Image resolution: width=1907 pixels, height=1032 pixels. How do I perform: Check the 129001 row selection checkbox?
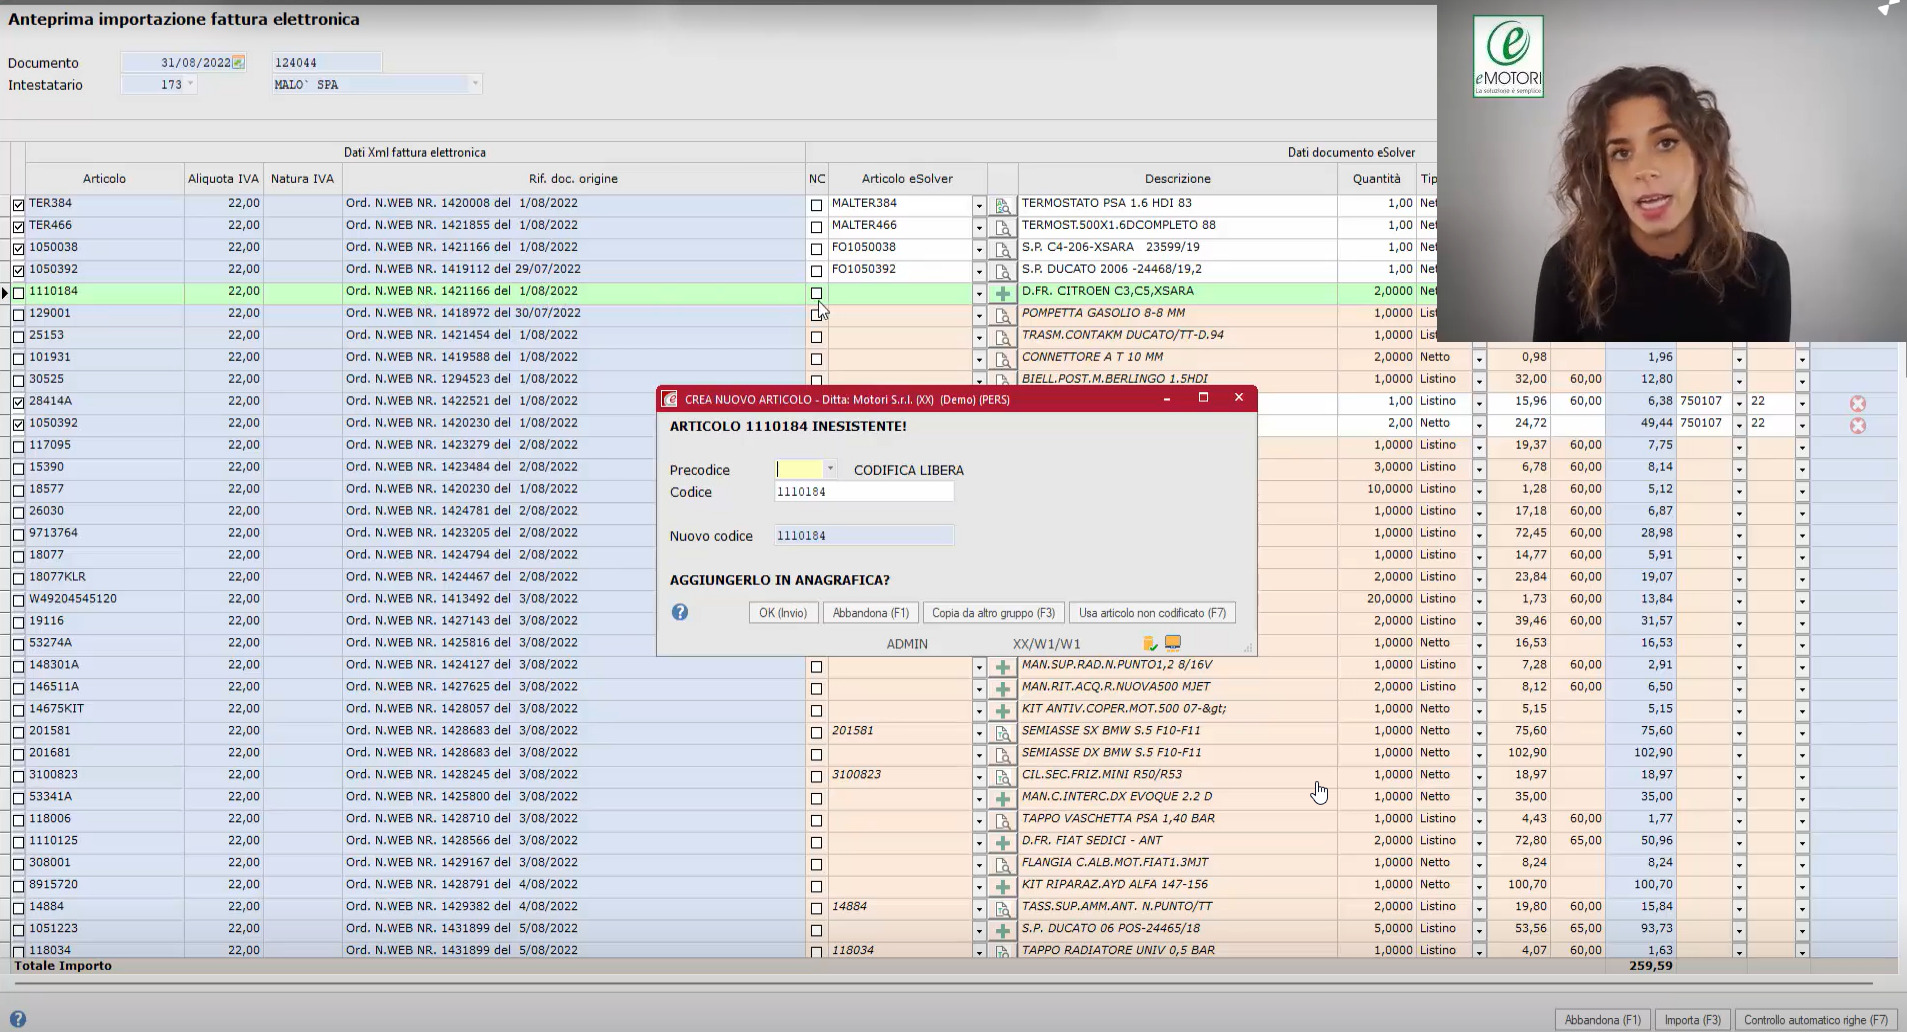18,315
